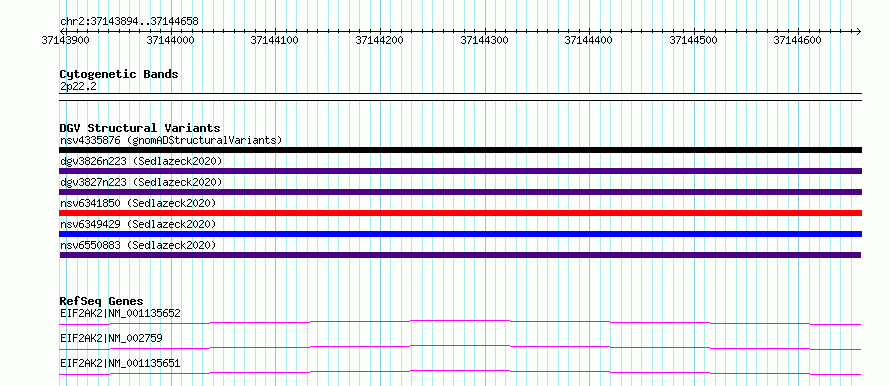The height and width of the screenshot is (386, 890).
Task: Click ruler position 37144400
Action: (589, 40)
